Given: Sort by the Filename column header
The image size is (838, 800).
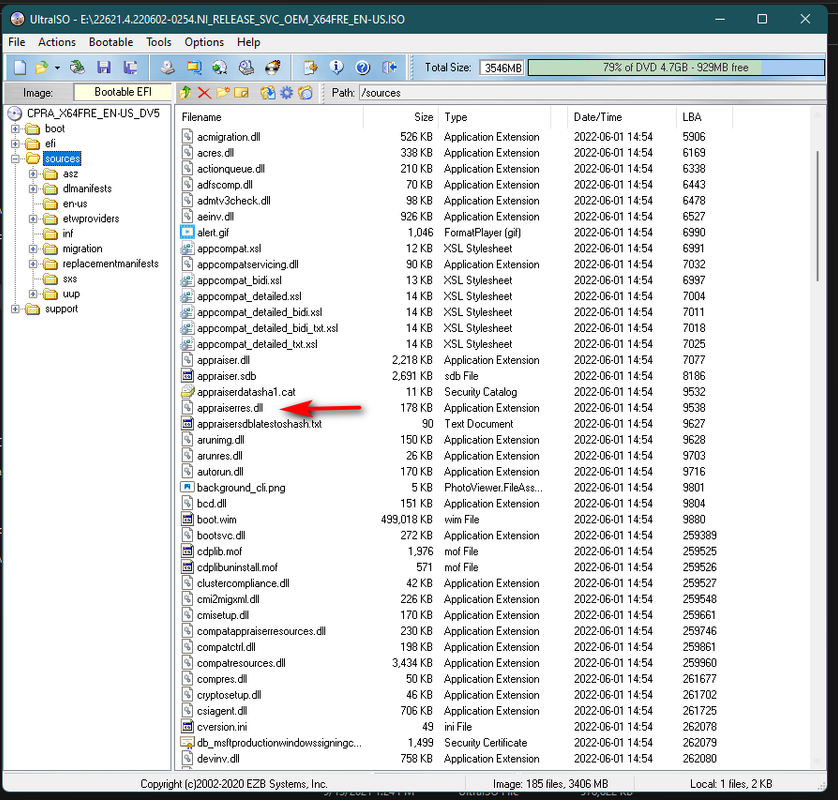Looking at the screenshot, I should point(270,117).
